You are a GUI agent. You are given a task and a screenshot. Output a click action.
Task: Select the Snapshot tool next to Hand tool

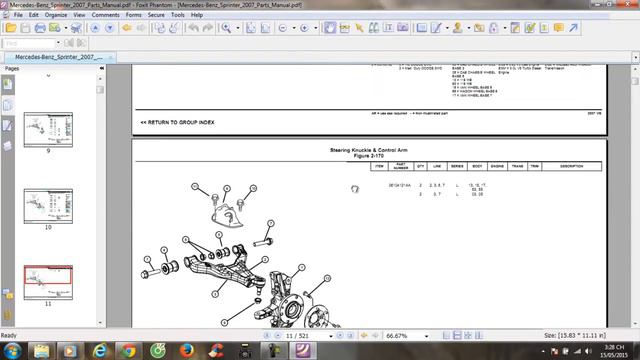click(x=344, y=28)
